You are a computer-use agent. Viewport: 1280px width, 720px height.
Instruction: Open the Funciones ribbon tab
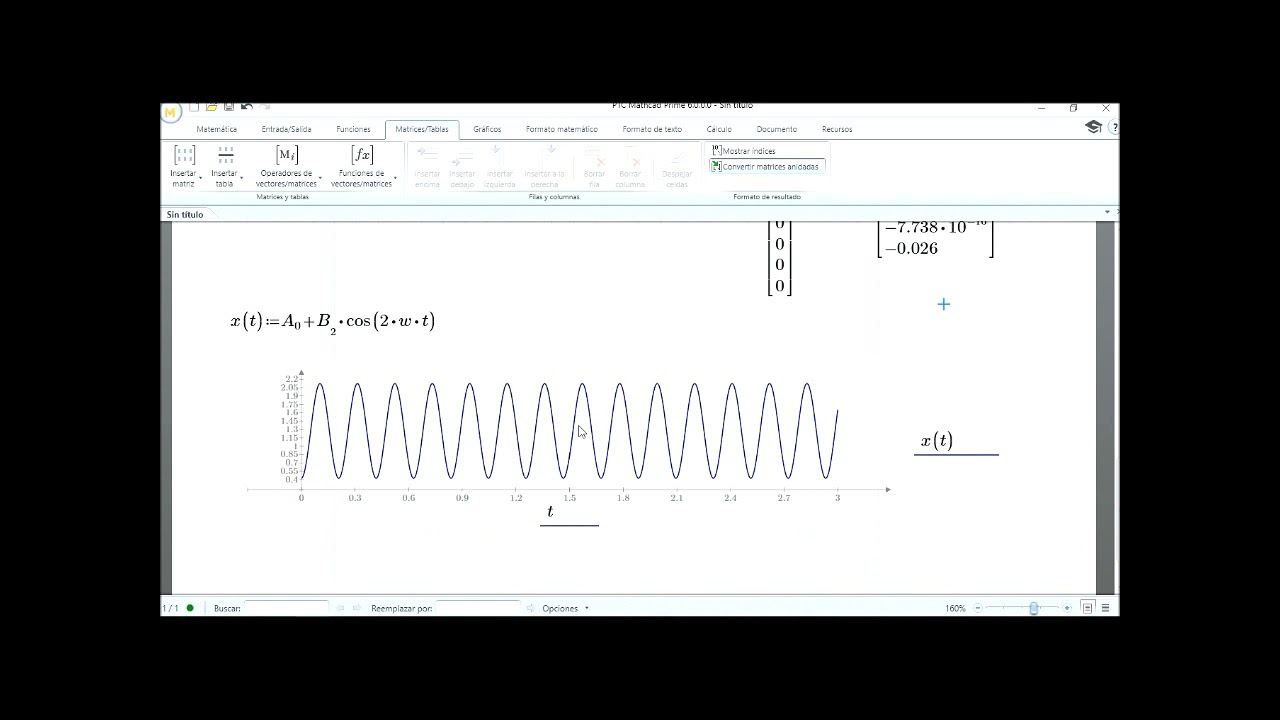353,129
